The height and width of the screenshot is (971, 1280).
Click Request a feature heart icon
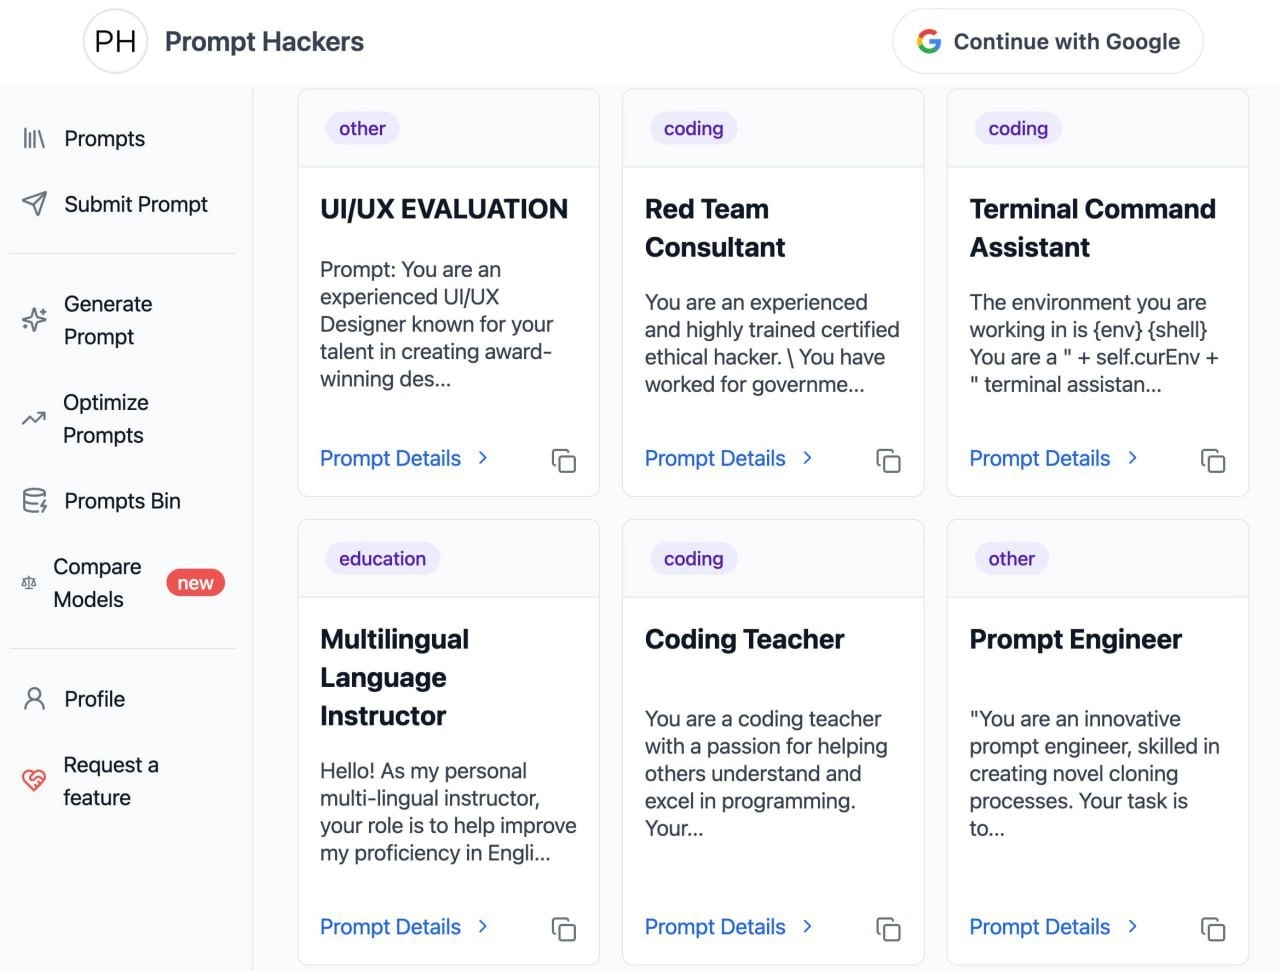point(34,780)
